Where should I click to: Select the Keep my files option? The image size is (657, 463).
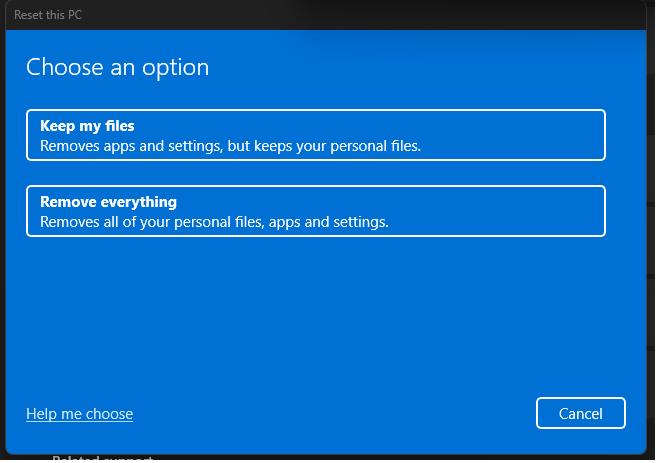click(315, 135)
